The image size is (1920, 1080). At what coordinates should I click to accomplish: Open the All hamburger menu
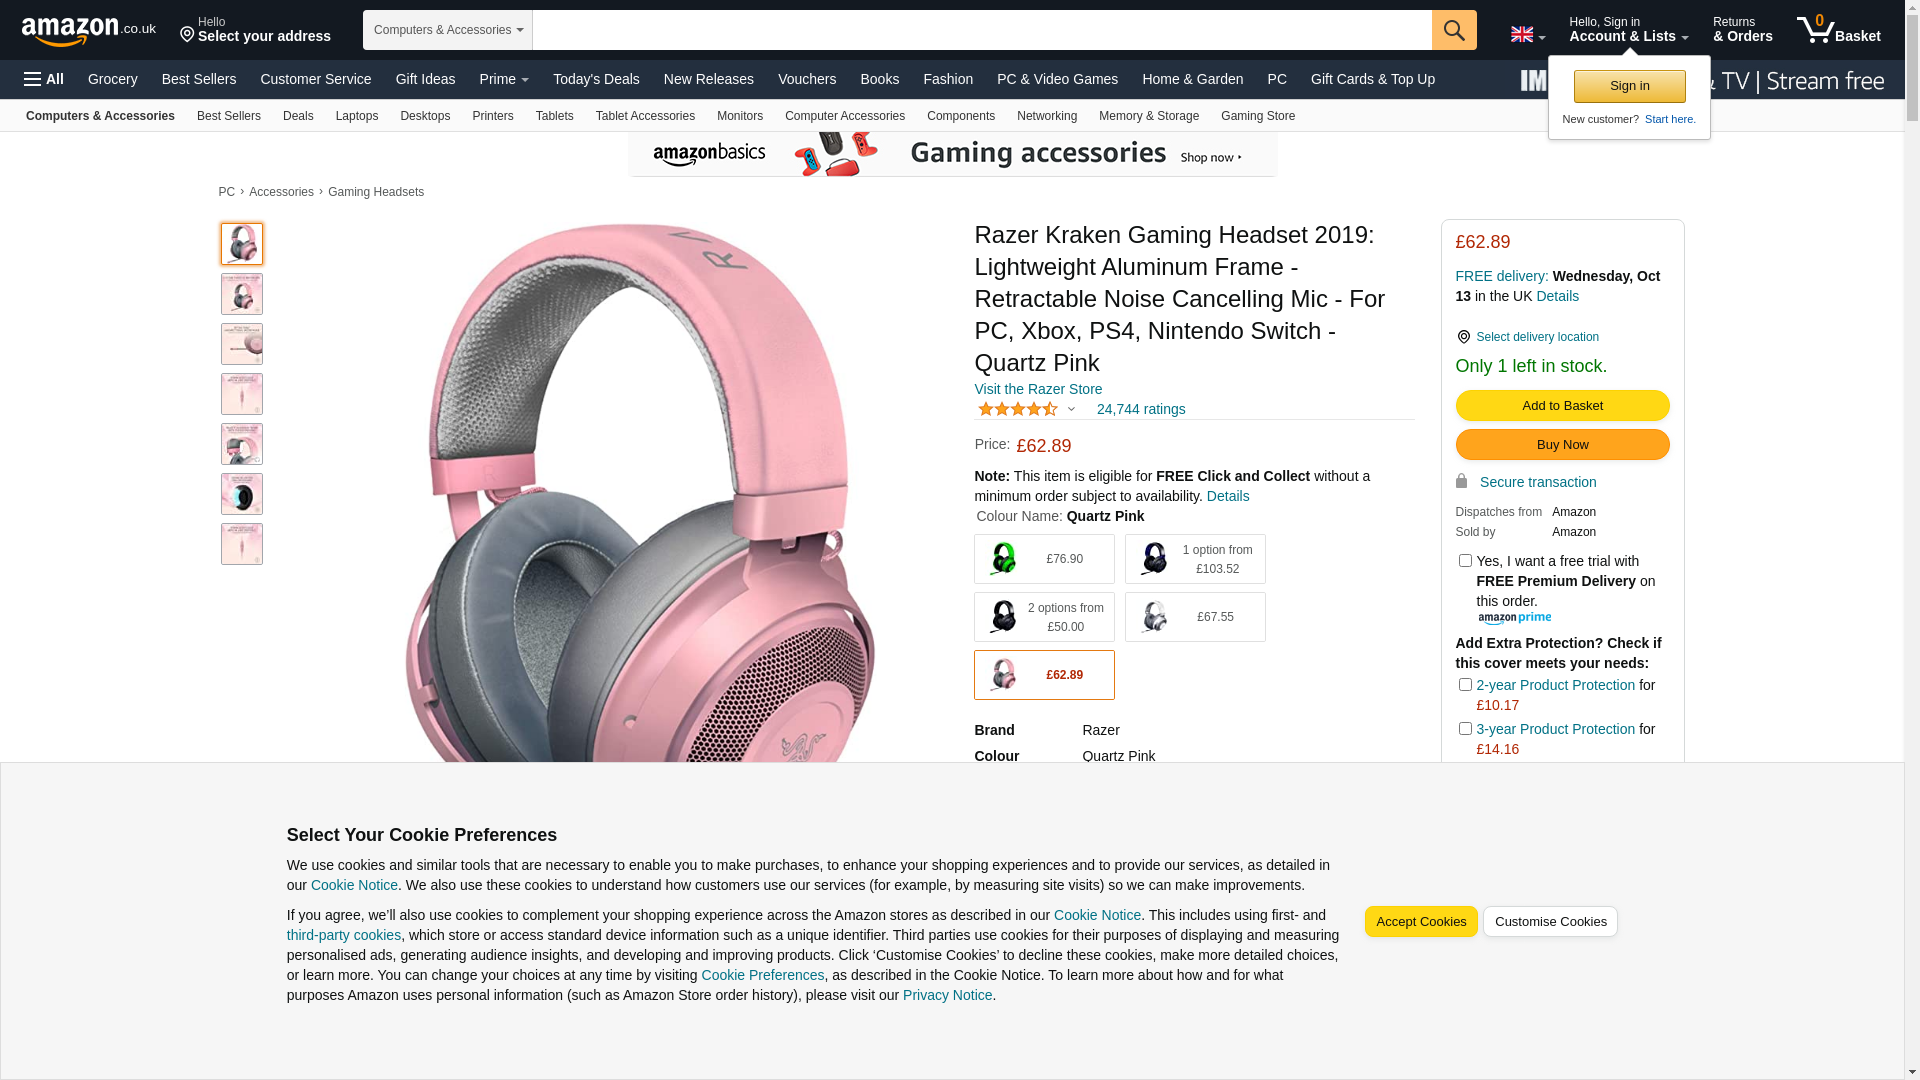[x=44, y=79]
